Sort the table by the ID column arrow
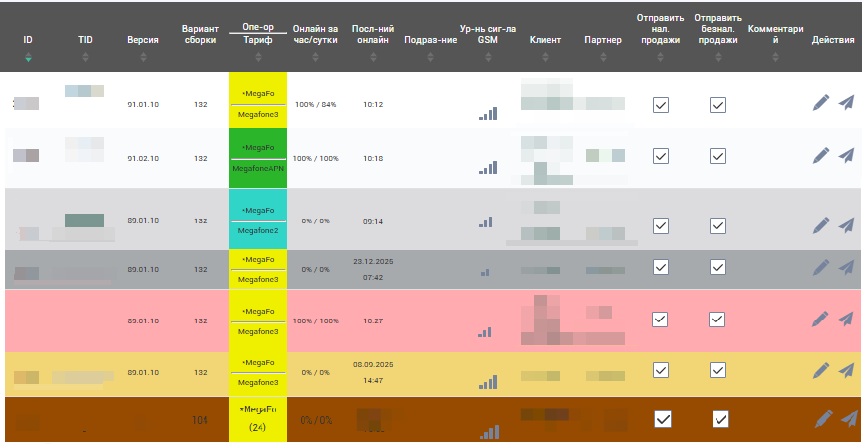Screen dimensions: 867x444 (x=28, y=58)
